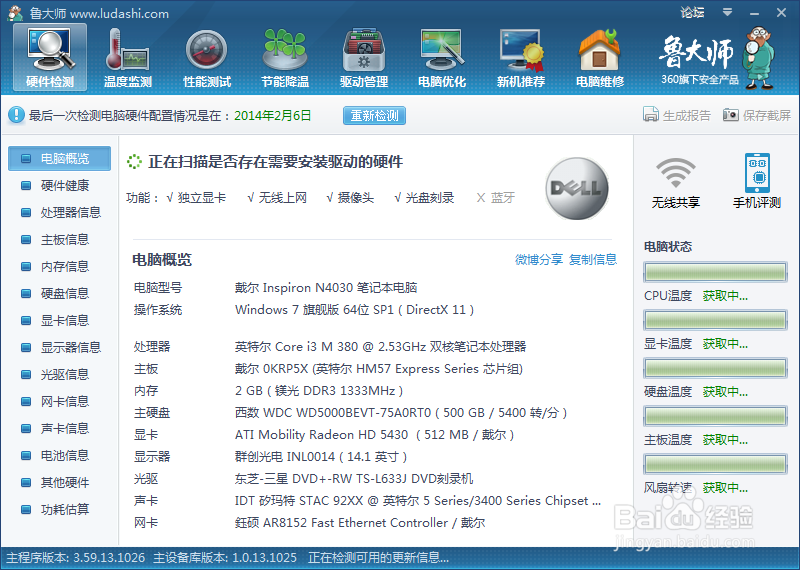Select the 硬件健康 sidebar tab
The height and width of the screenshot is (570, 800).
60,185
